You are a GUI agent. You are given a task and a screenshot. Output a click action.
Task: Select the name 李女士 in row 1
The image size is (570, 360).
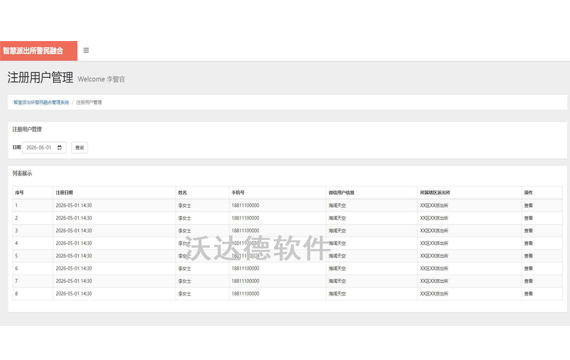(x=184, y=205)
